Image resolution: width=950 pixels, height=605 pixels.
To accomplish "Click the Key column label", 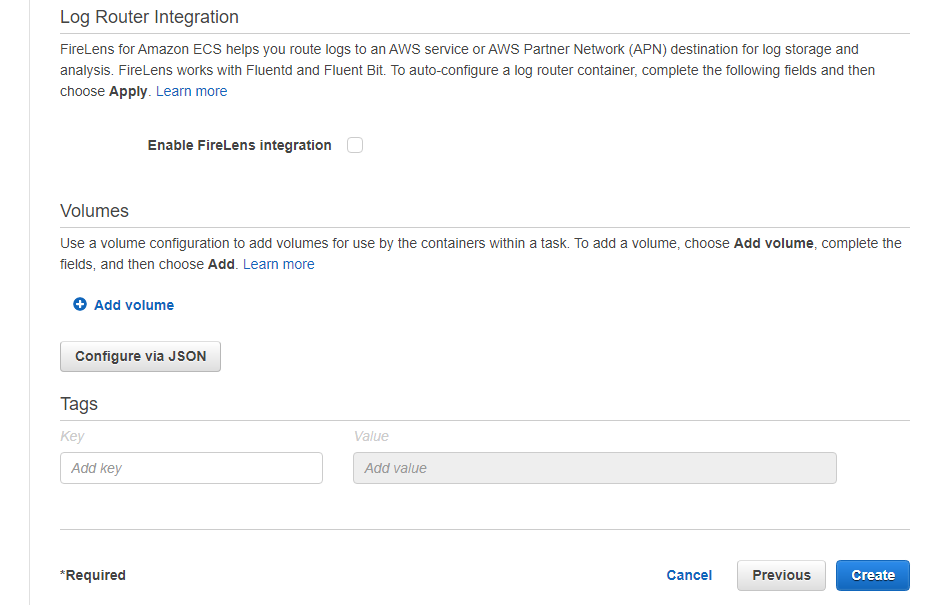I will [x=72, y=436].
